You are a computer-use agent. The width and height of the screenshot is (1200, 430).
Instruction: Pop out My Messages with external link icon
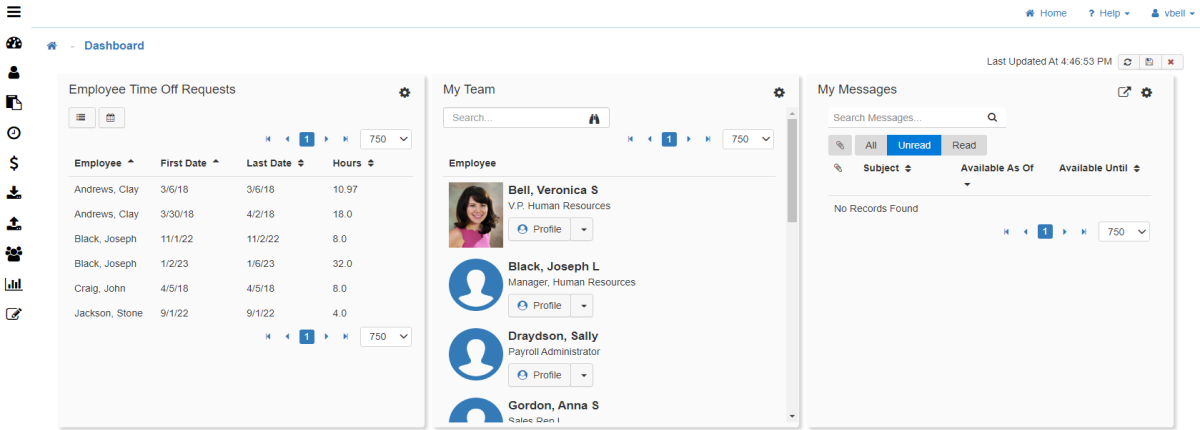(x=1124, y=92)
